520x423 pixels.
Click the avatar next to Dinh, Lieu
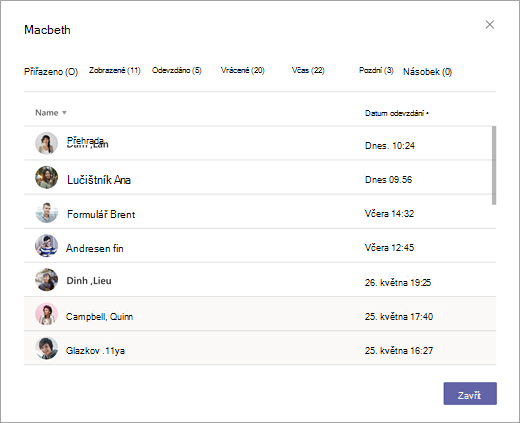pyautogui.click(x=46, y=280)
